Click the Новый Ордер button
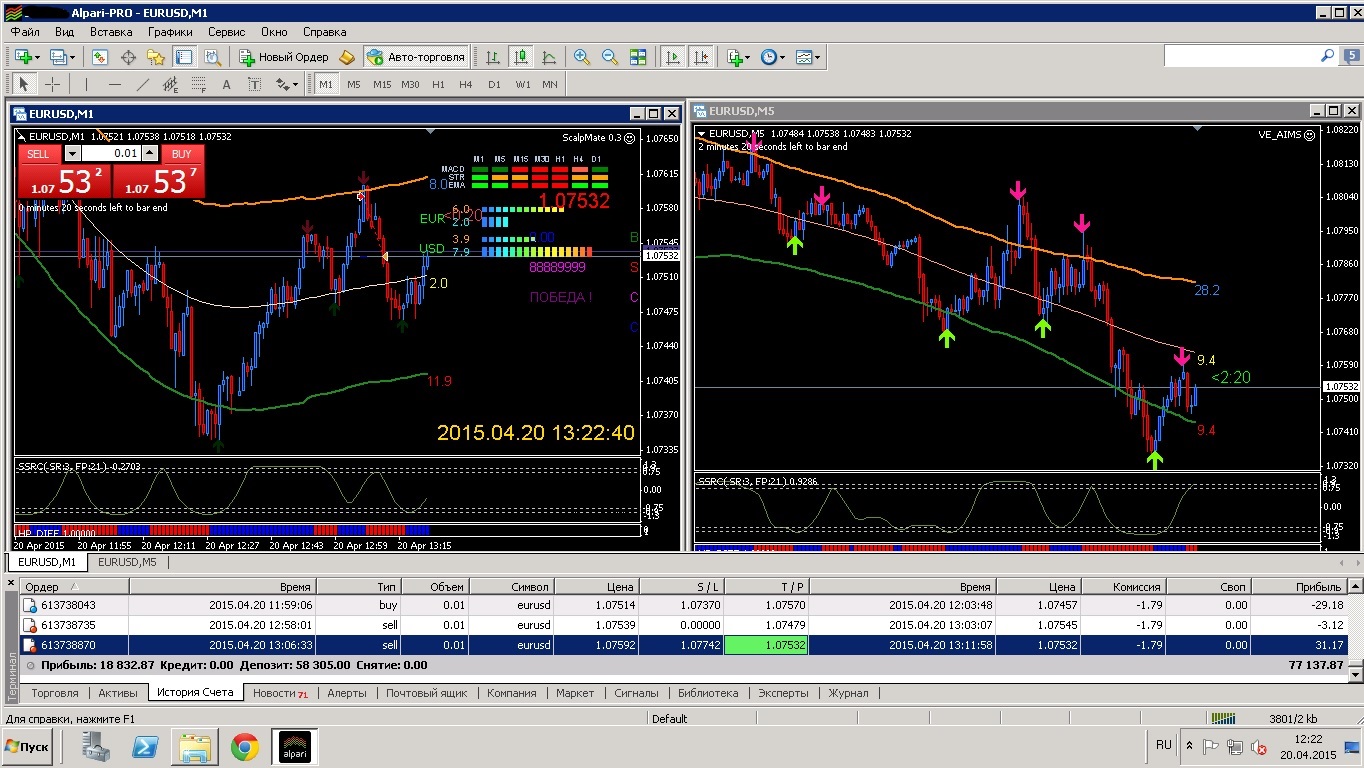This screenshot has width=1364, height=768. pyautogui.click(x=284, y=57)
